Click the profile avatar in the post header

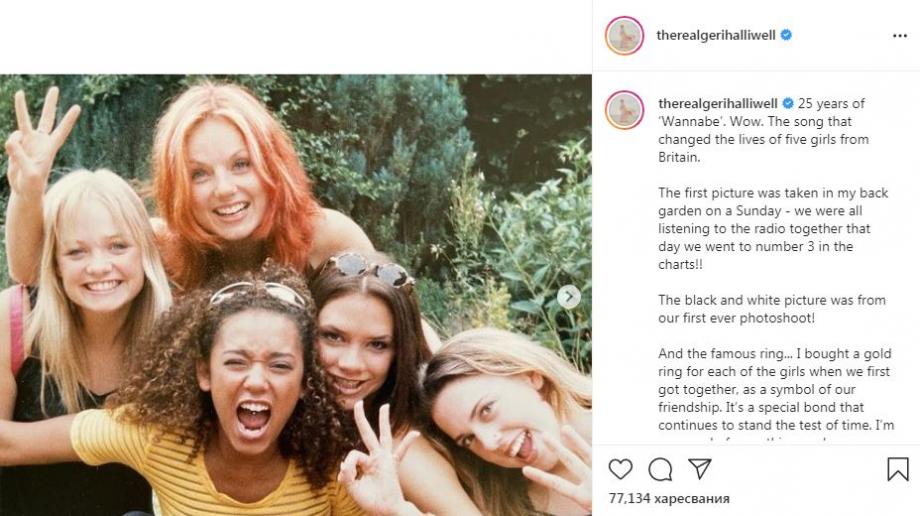click(624, 35)
